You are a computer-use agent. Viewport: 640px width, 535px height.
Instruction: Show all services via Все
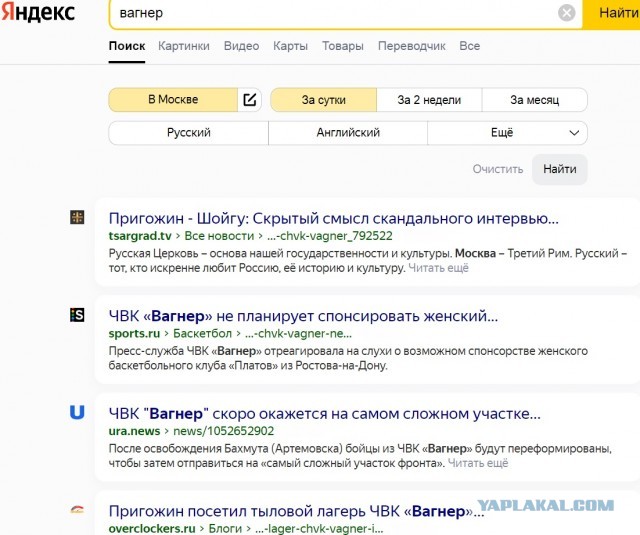(x=469, y=46)
